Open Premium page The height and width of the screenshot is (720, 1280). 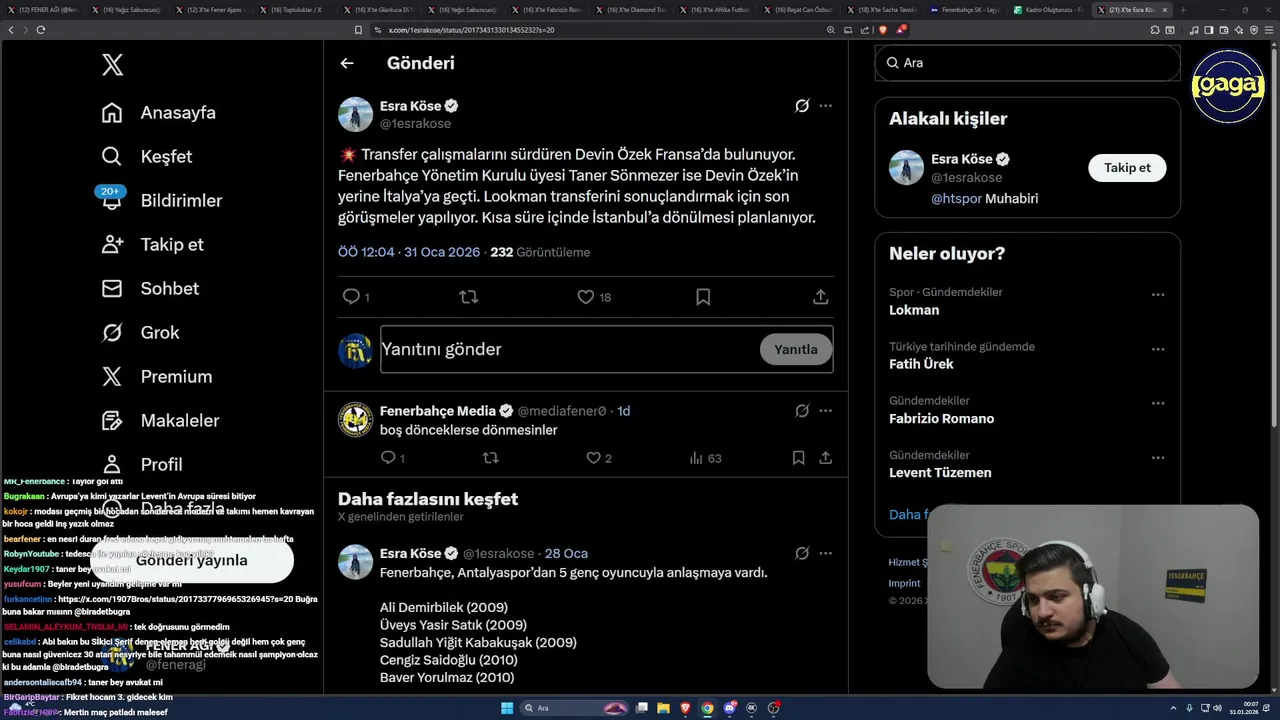(157, 376)
